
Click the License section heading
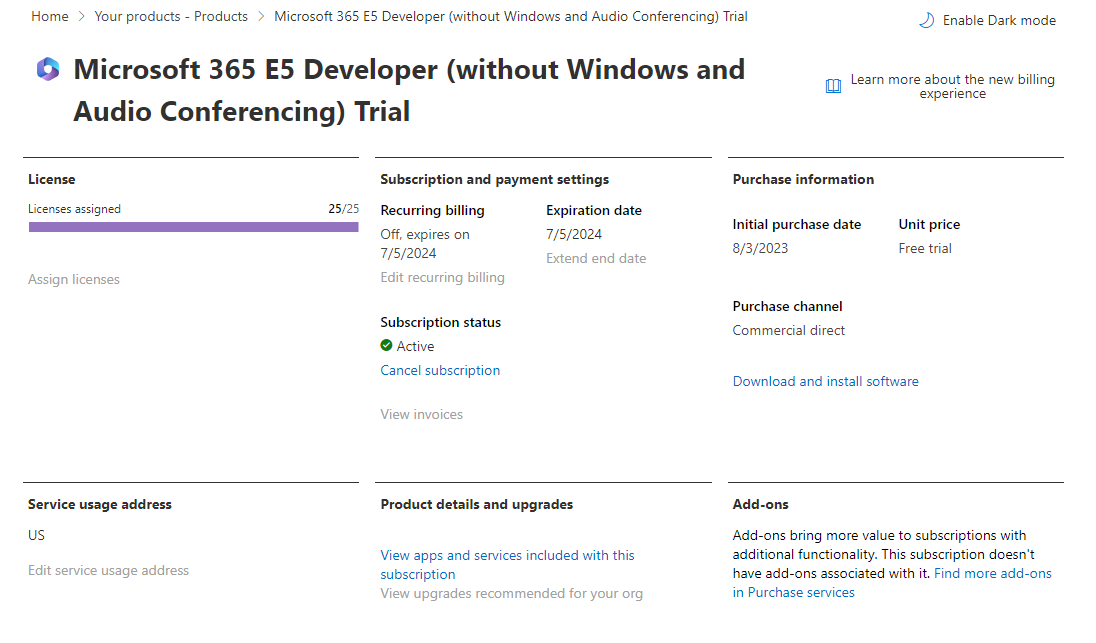[x=52, y=180]
